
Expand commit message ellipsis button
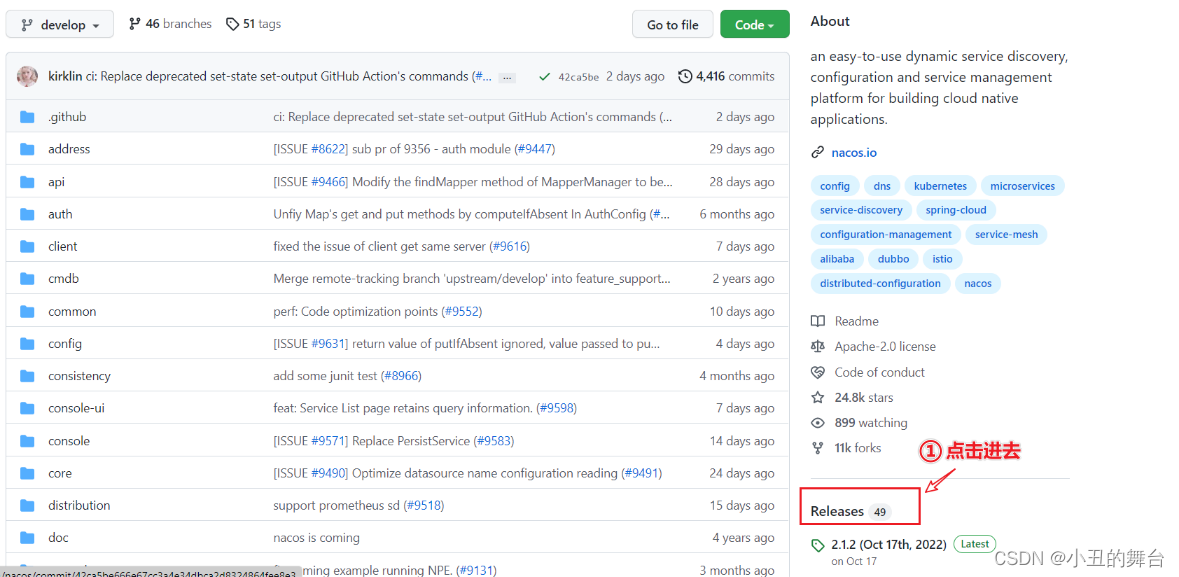coord(508,77)
